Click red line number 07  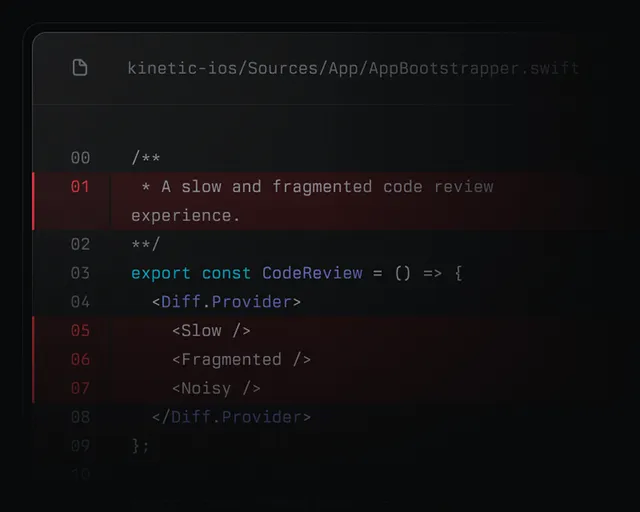pyautogui.click(x=80, y=388)
